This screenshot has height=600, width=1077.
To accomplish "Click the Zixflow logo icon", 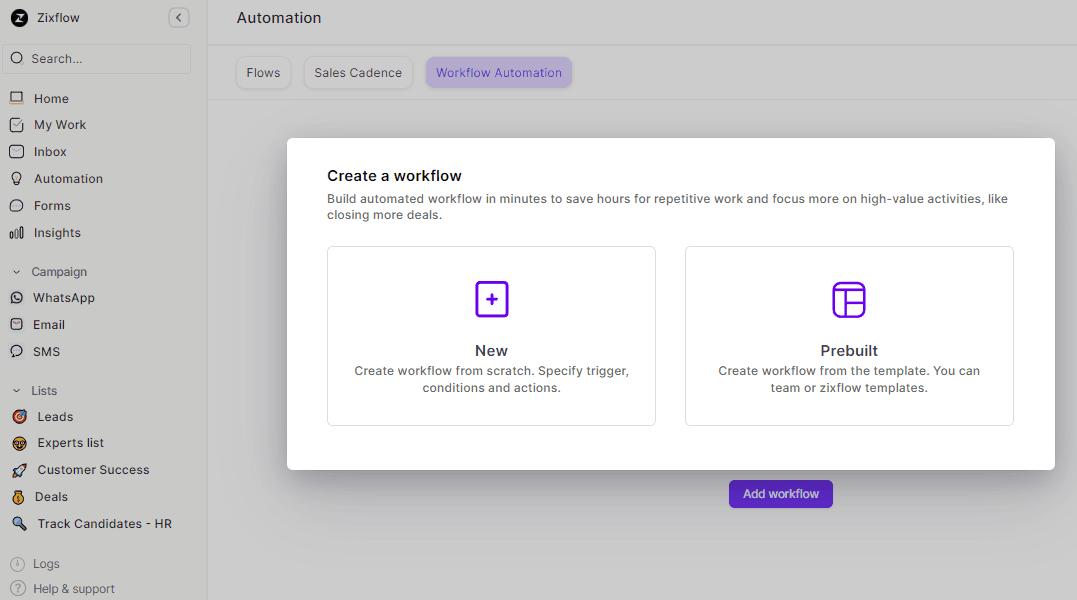I will click(19, 18).
